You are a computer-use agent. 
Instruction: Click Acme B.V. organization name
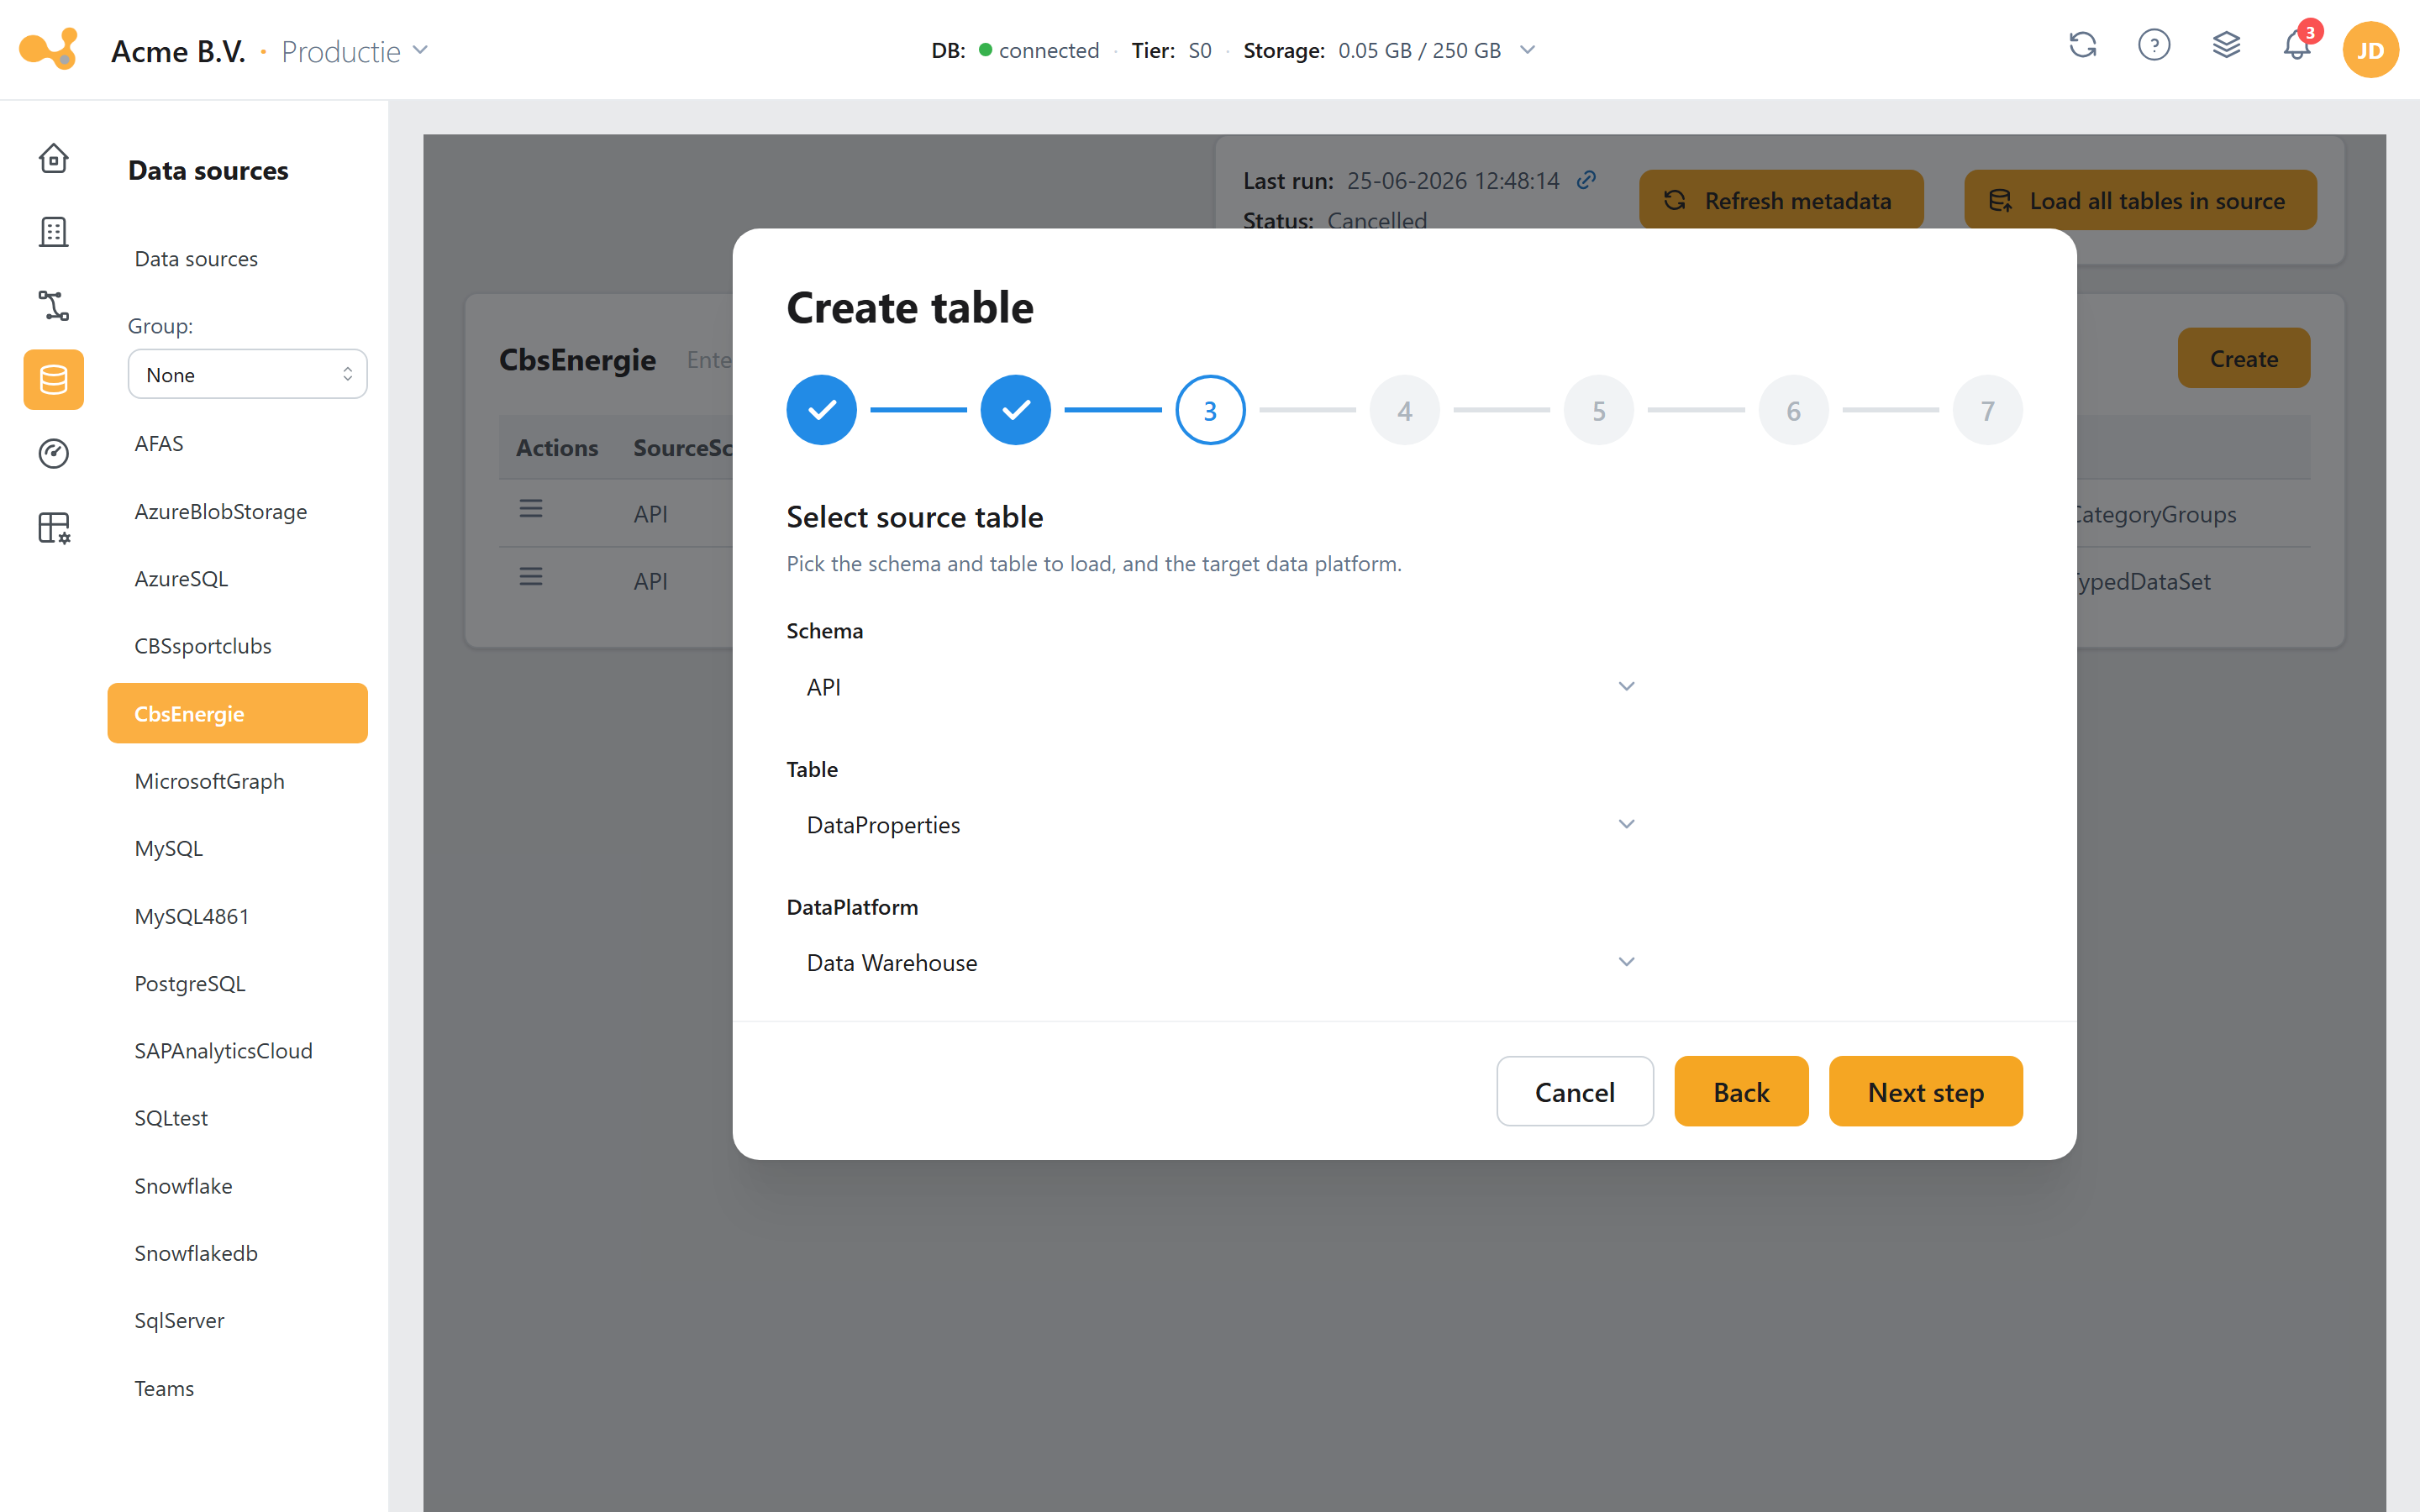click(x=178, y=51)
